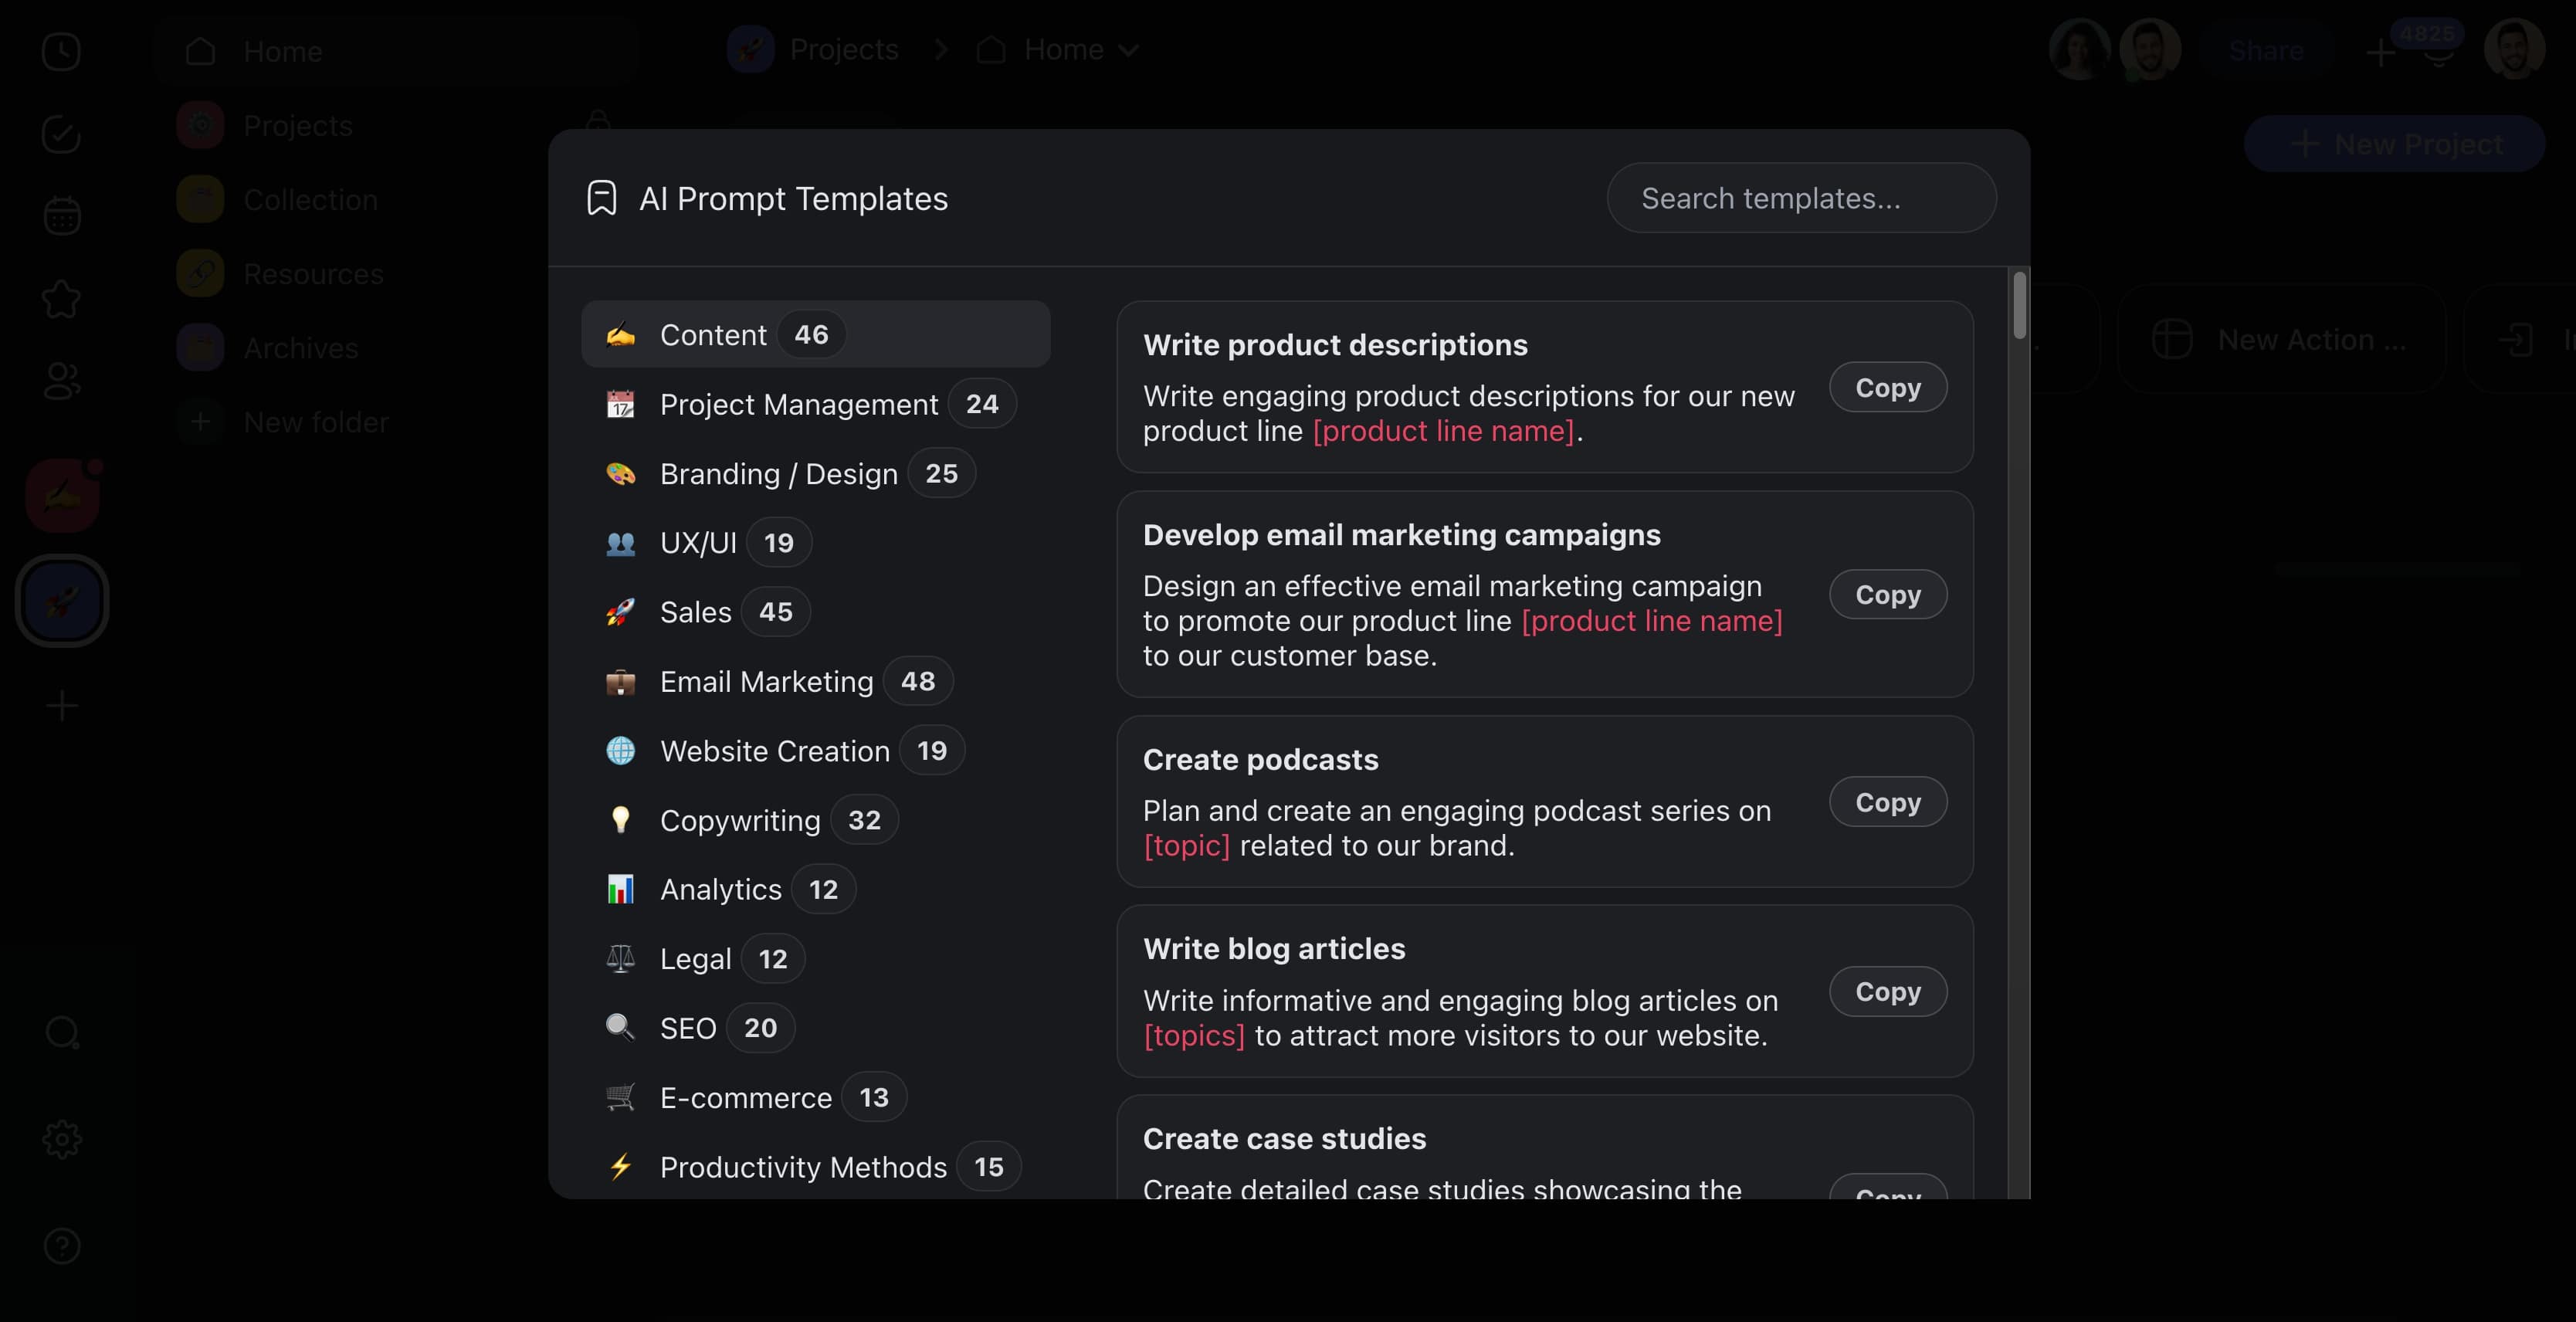Image resolution: width=2576 pixels, height=1322 pixels.
Task: Open the clock history icon in sidebar
Action: [61, 51]
